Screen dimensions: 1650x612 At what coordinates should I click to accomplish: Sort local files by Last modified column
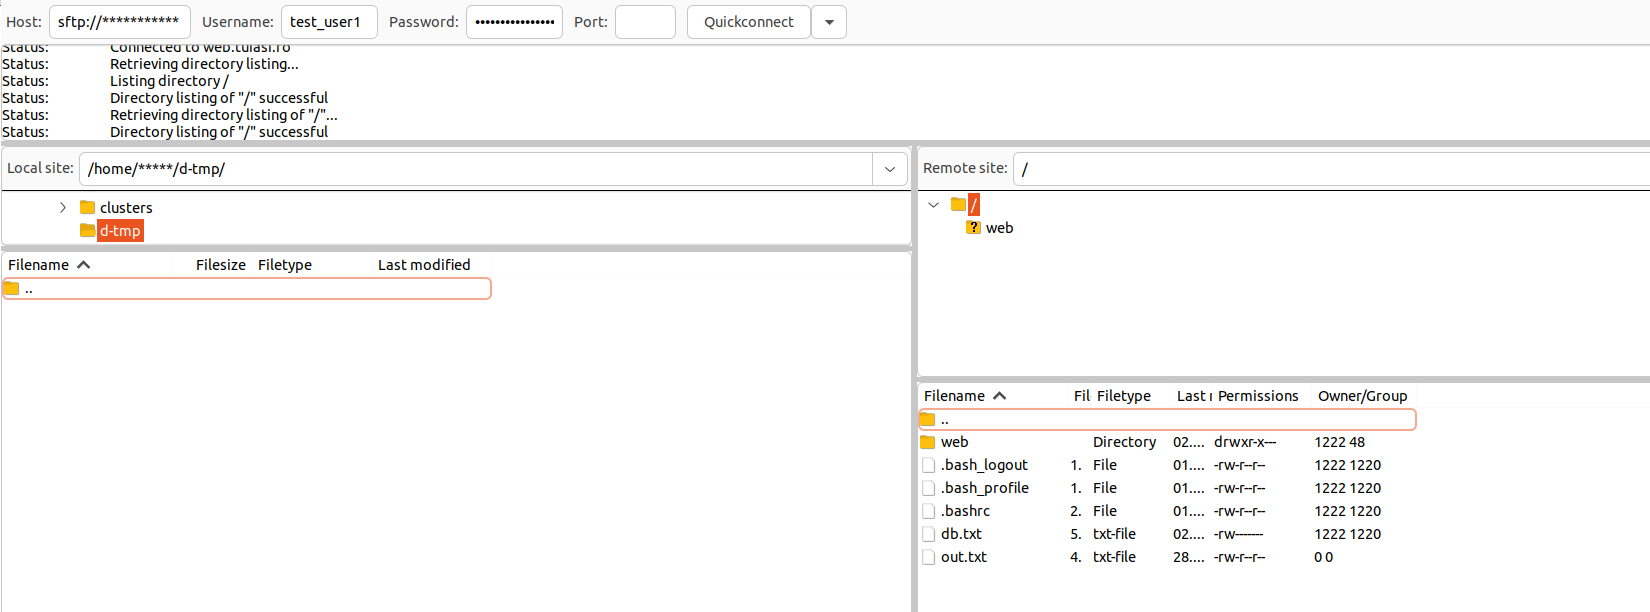[424, 265]
